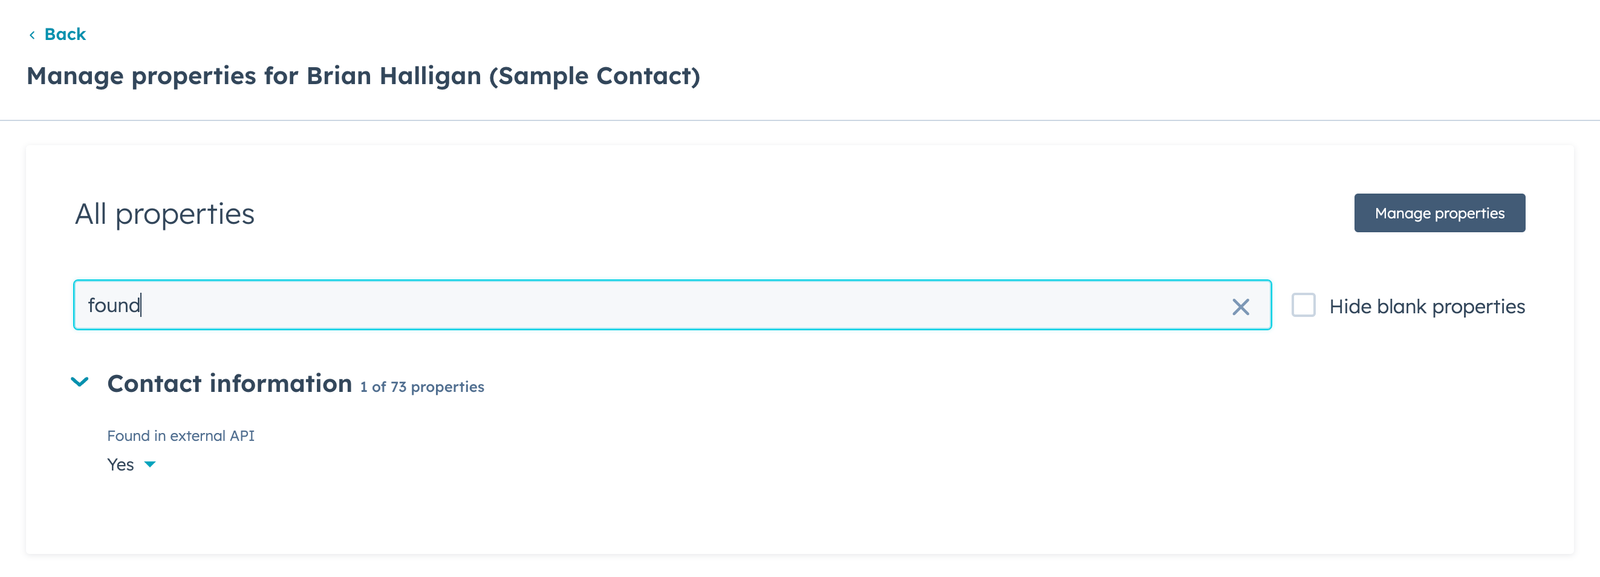The image size is (1600, 577).
Task: Open the Found in external API value dropdown
Action: 150,464
